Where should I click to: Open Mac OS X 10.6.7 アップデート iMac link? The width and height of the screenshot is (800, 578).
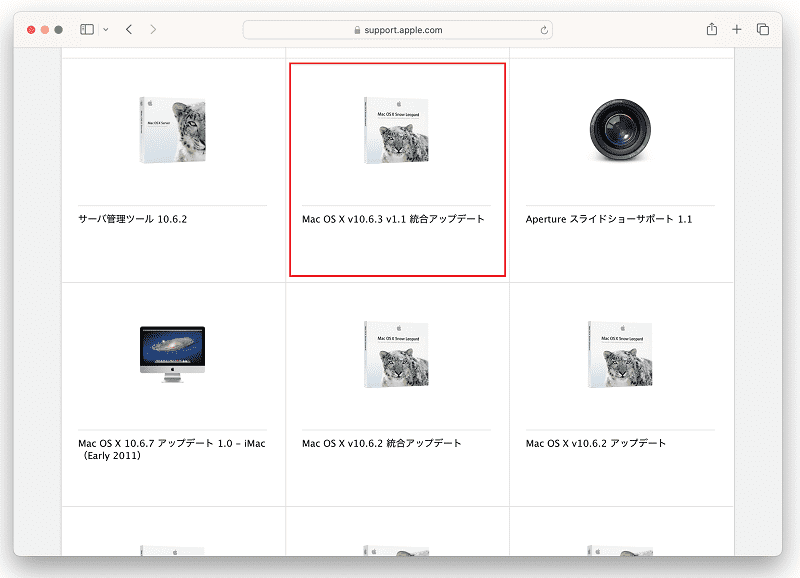(172, 449)
